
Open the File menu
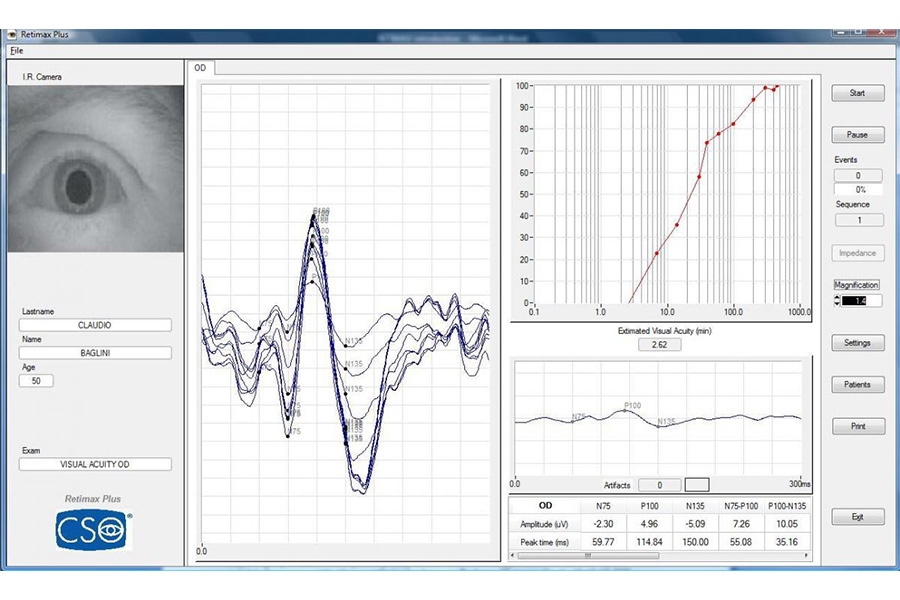point(17,51)
